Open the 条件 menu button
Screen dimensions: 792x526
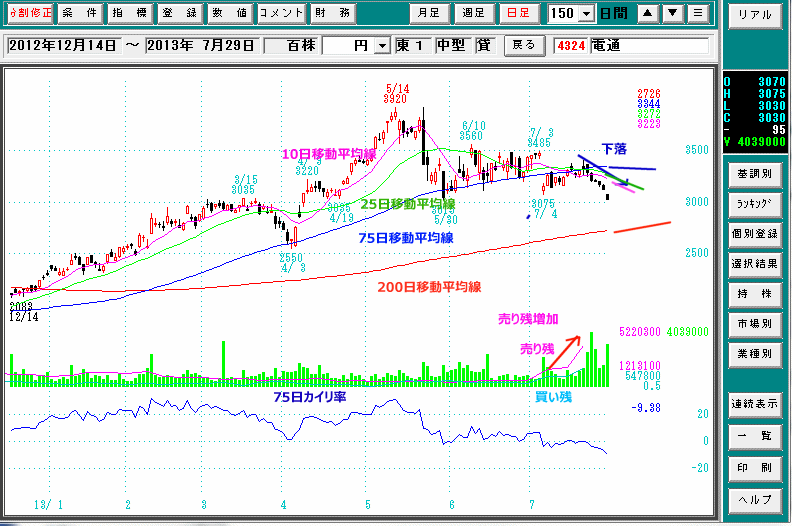pyautogui.click(x=79, y=13)
